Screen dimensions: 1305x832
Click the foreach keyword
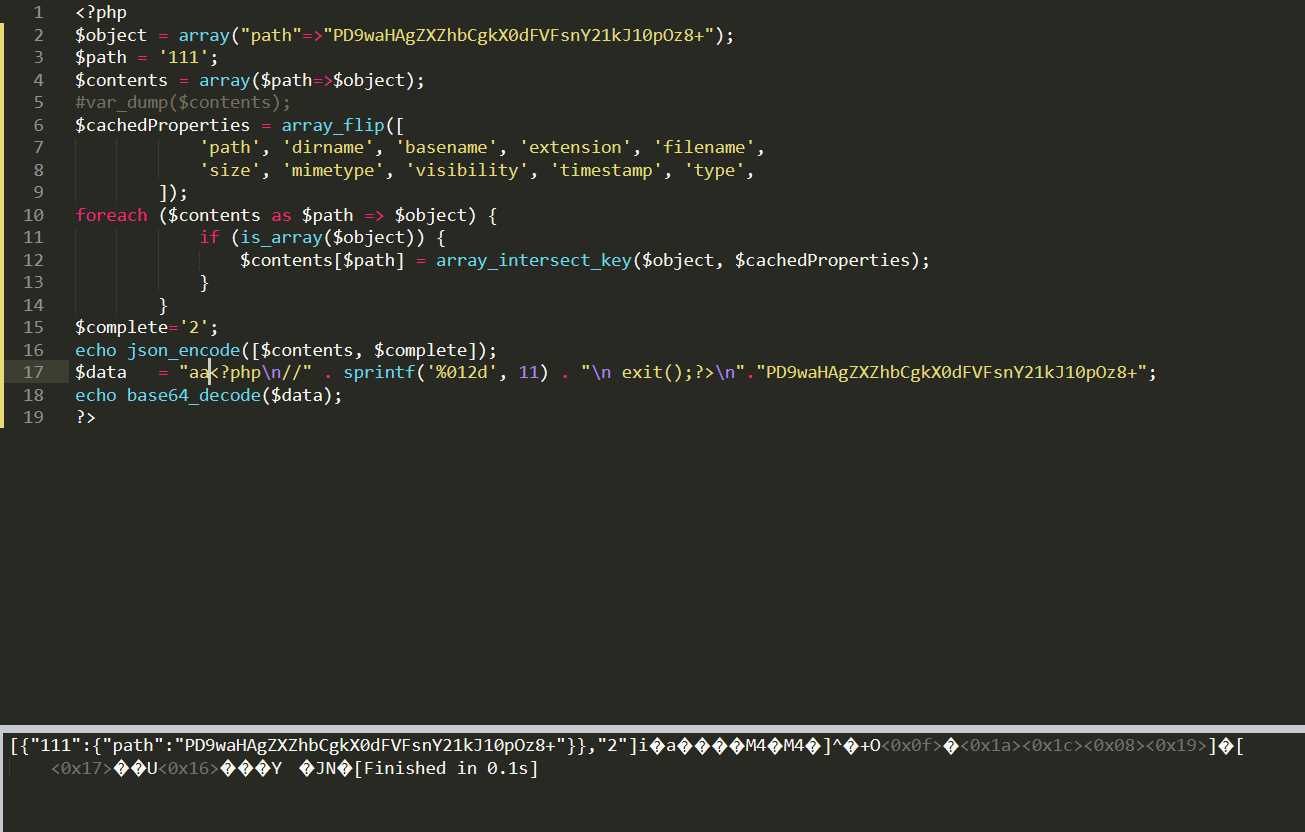(111, 215)
